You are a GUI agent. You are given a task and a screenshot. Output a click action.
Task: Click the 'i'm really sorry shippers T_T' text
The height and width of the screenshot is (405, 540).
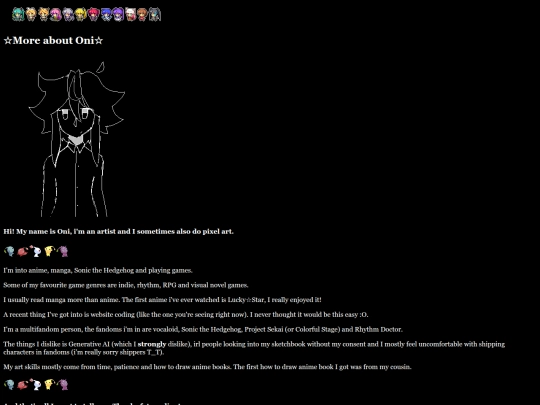[118, 352]
